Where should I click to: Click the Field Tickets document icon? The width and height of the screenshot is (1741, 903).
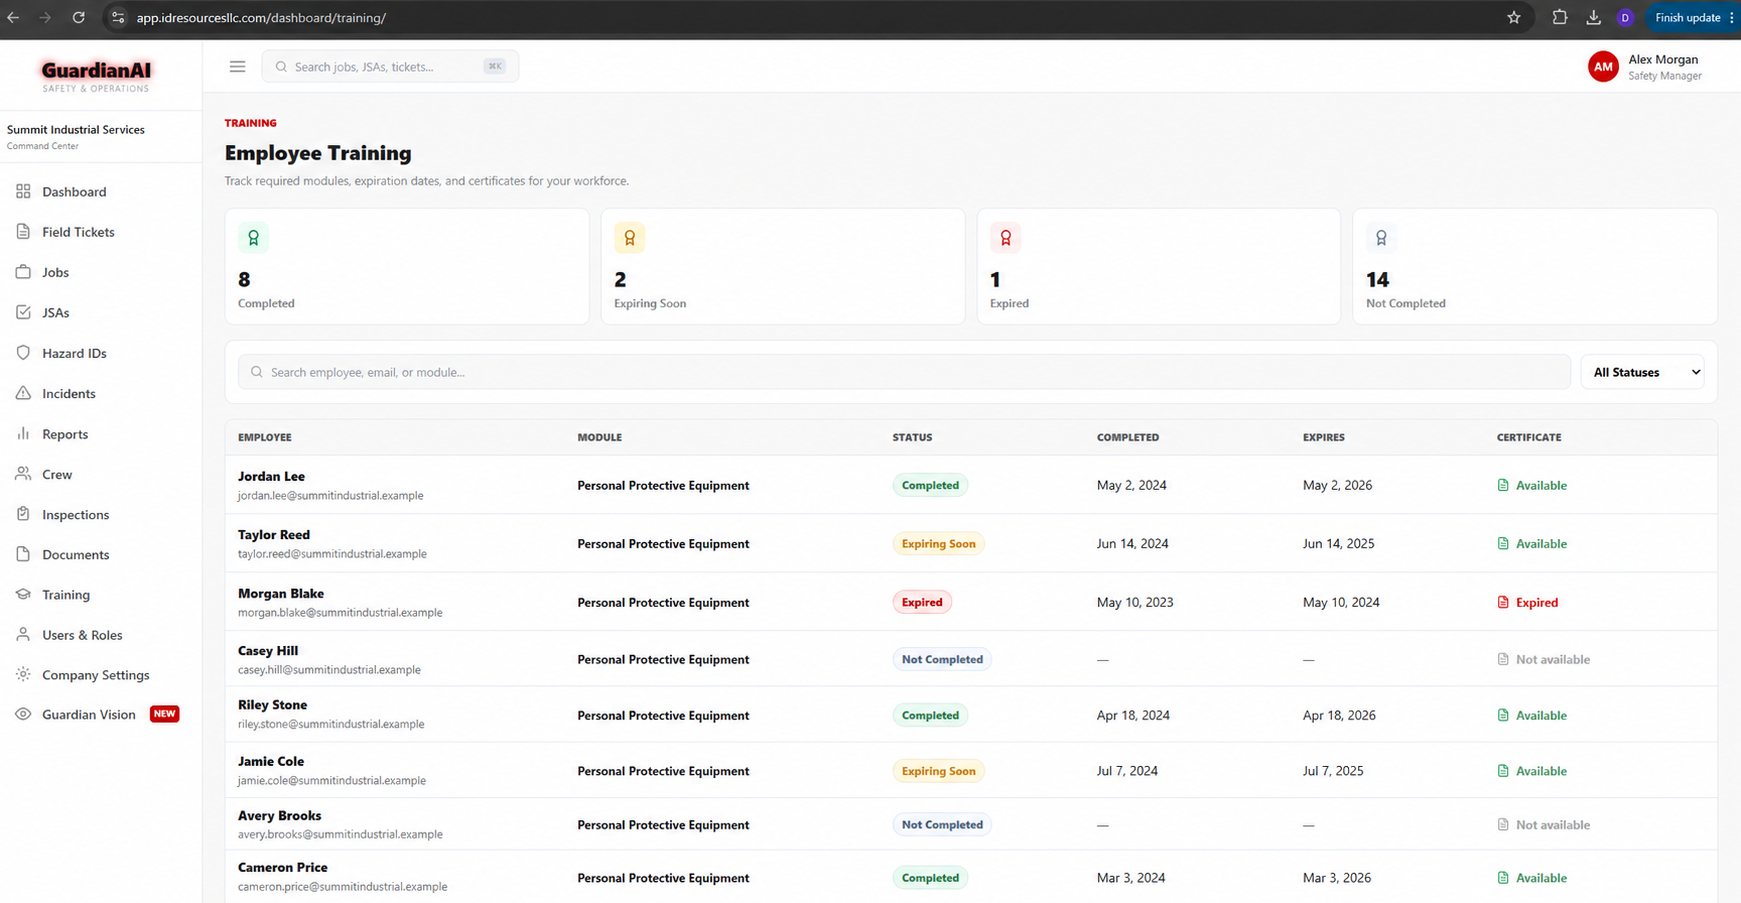pos(23,232)
